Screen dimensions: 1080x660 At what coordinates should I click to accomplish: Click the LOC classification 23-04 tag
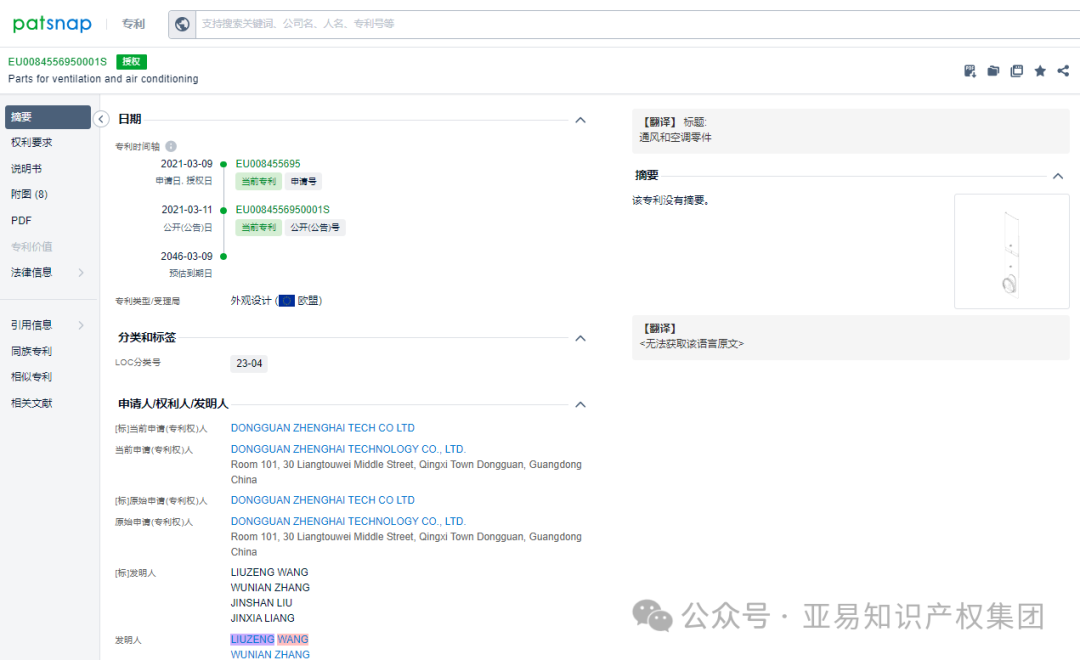coord(249,363)
